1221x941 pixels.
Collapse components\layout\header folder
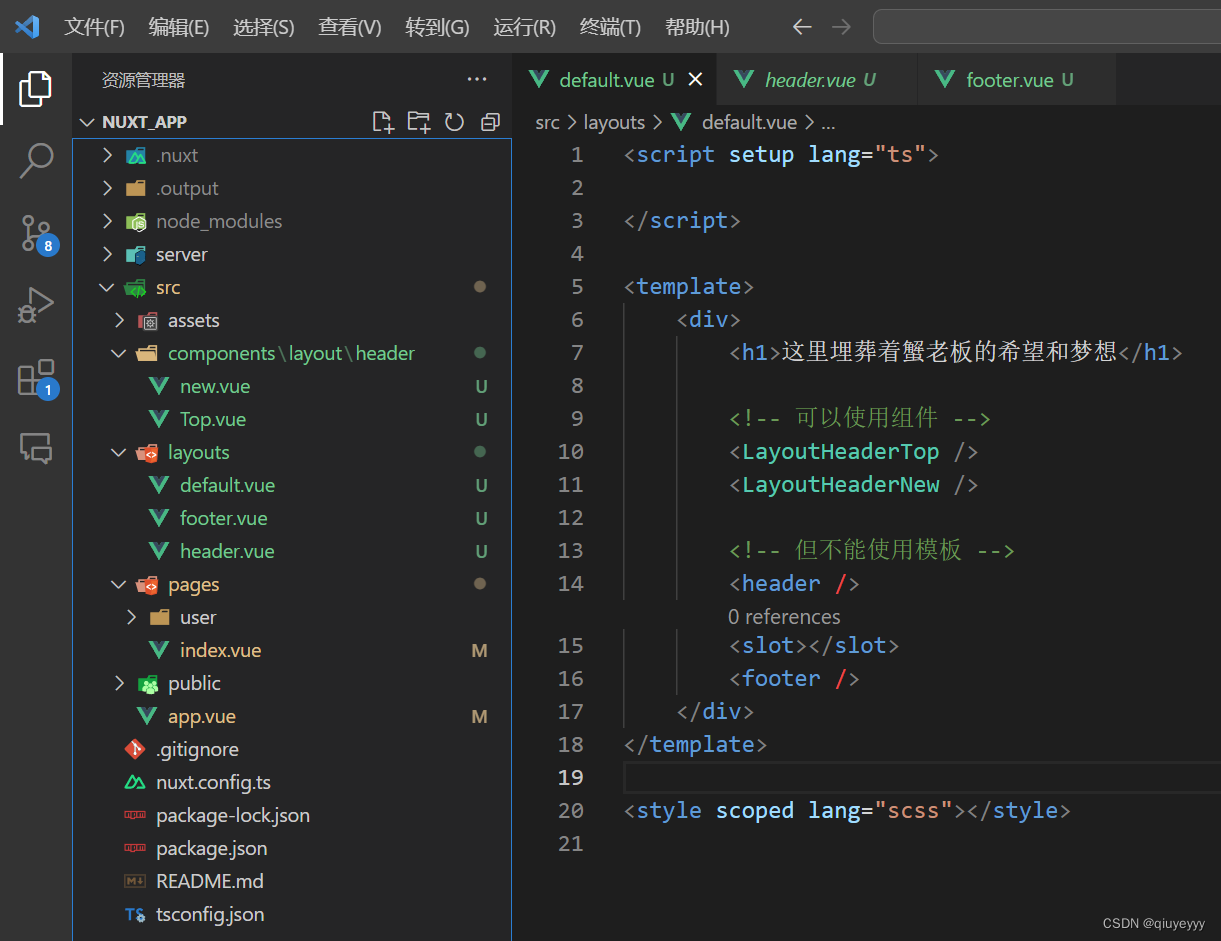pos(120,354)
